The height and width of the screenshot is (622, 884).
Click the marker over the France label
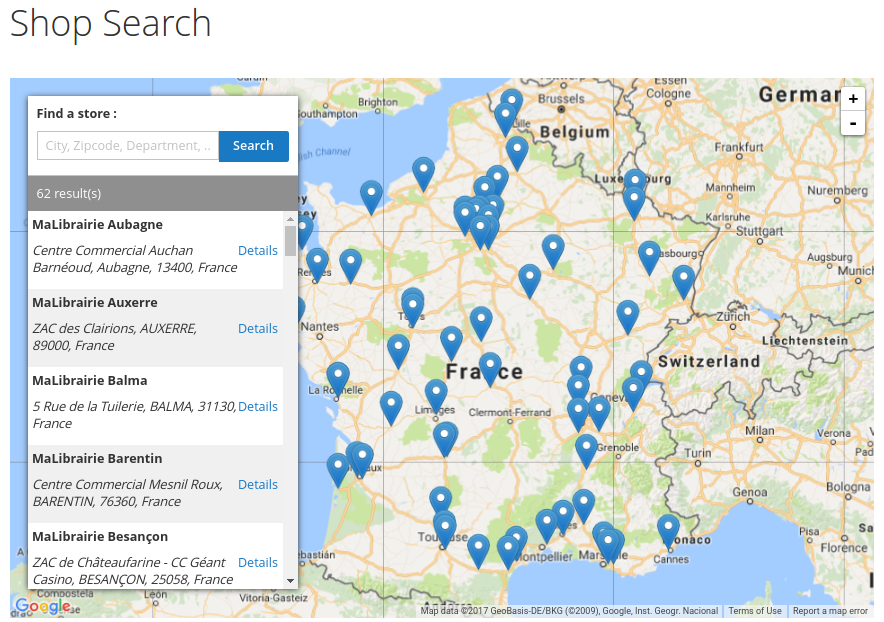[490, 369]
